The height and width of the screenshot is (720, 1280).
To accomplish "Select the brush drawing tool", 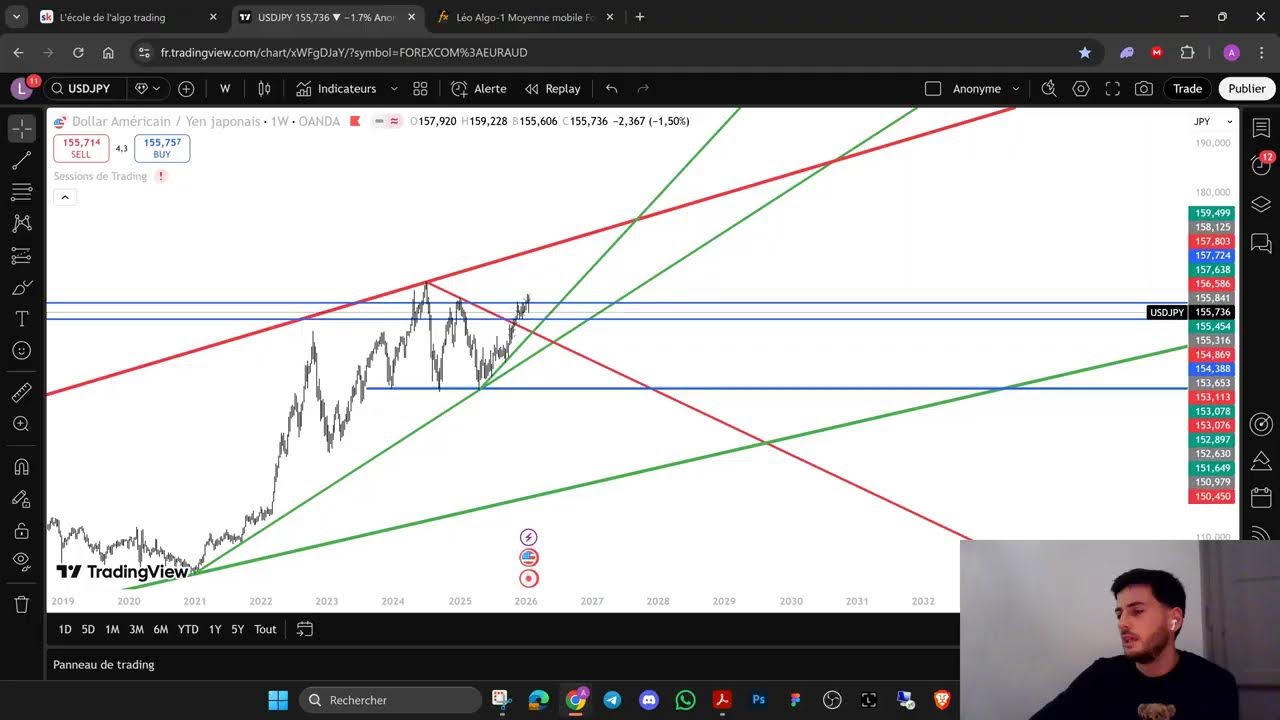I will [x=21, y=288].
